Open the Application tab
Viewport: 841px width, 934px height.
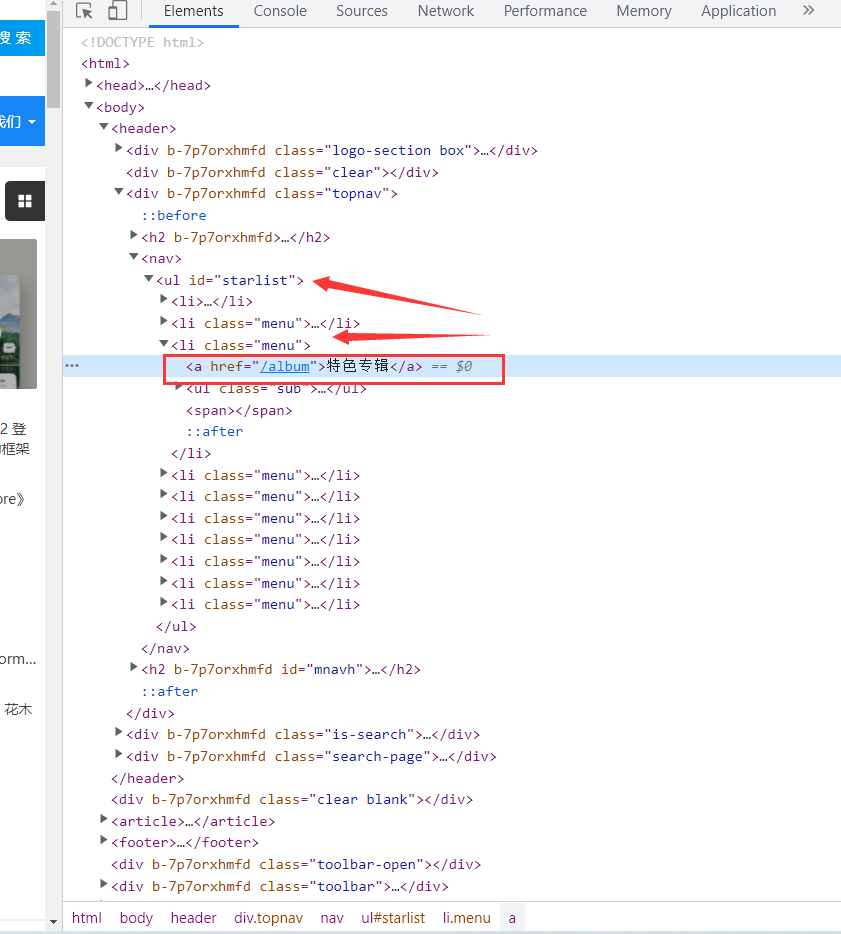coord(739,11)
